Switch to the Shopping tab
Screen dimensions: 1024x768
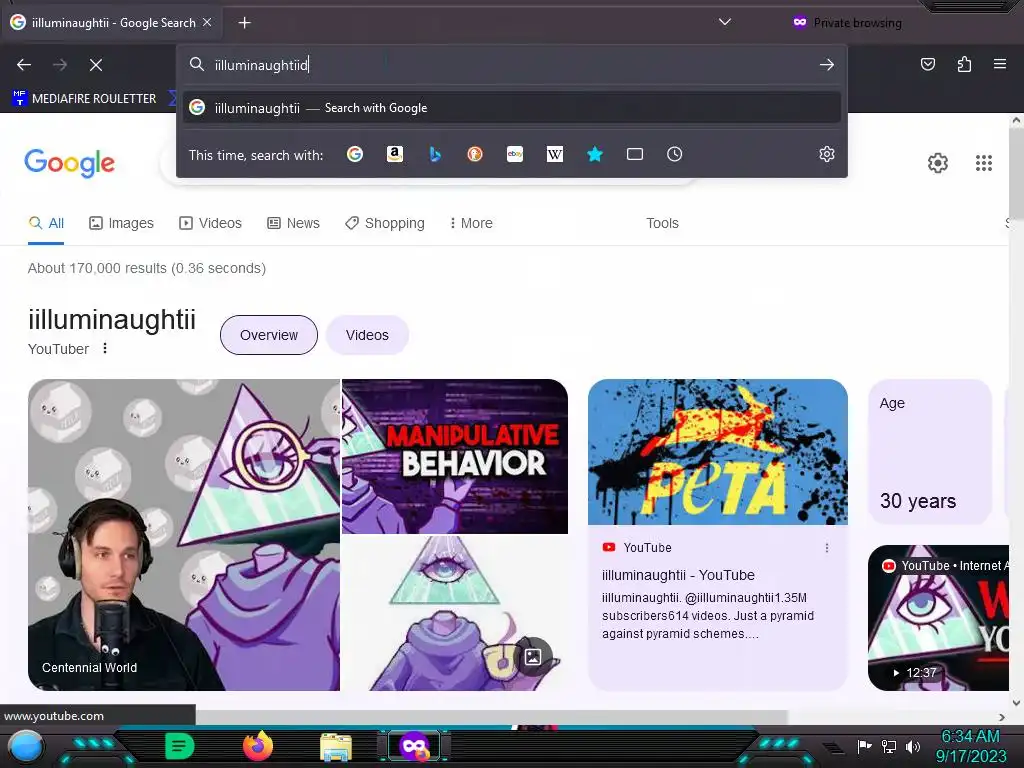(385, 223)
